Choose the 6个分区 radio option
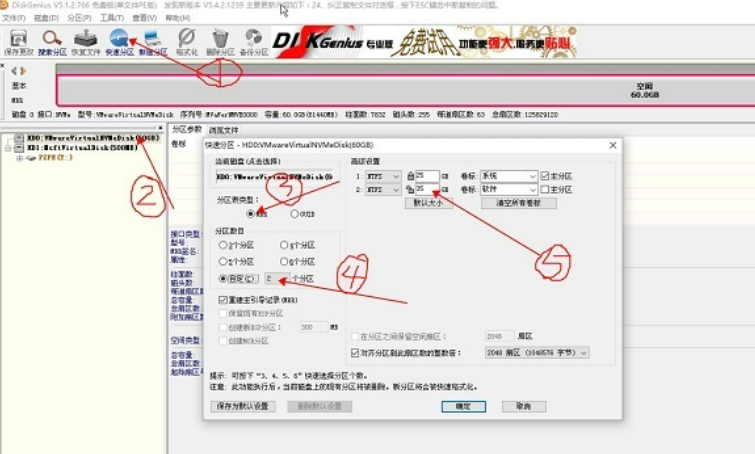The image size is (755, 454). [284, 261]
